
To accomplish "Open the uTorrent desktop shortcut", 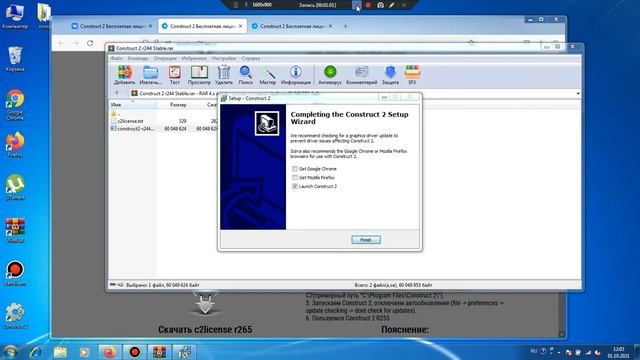I will click(x=15, y=187).
